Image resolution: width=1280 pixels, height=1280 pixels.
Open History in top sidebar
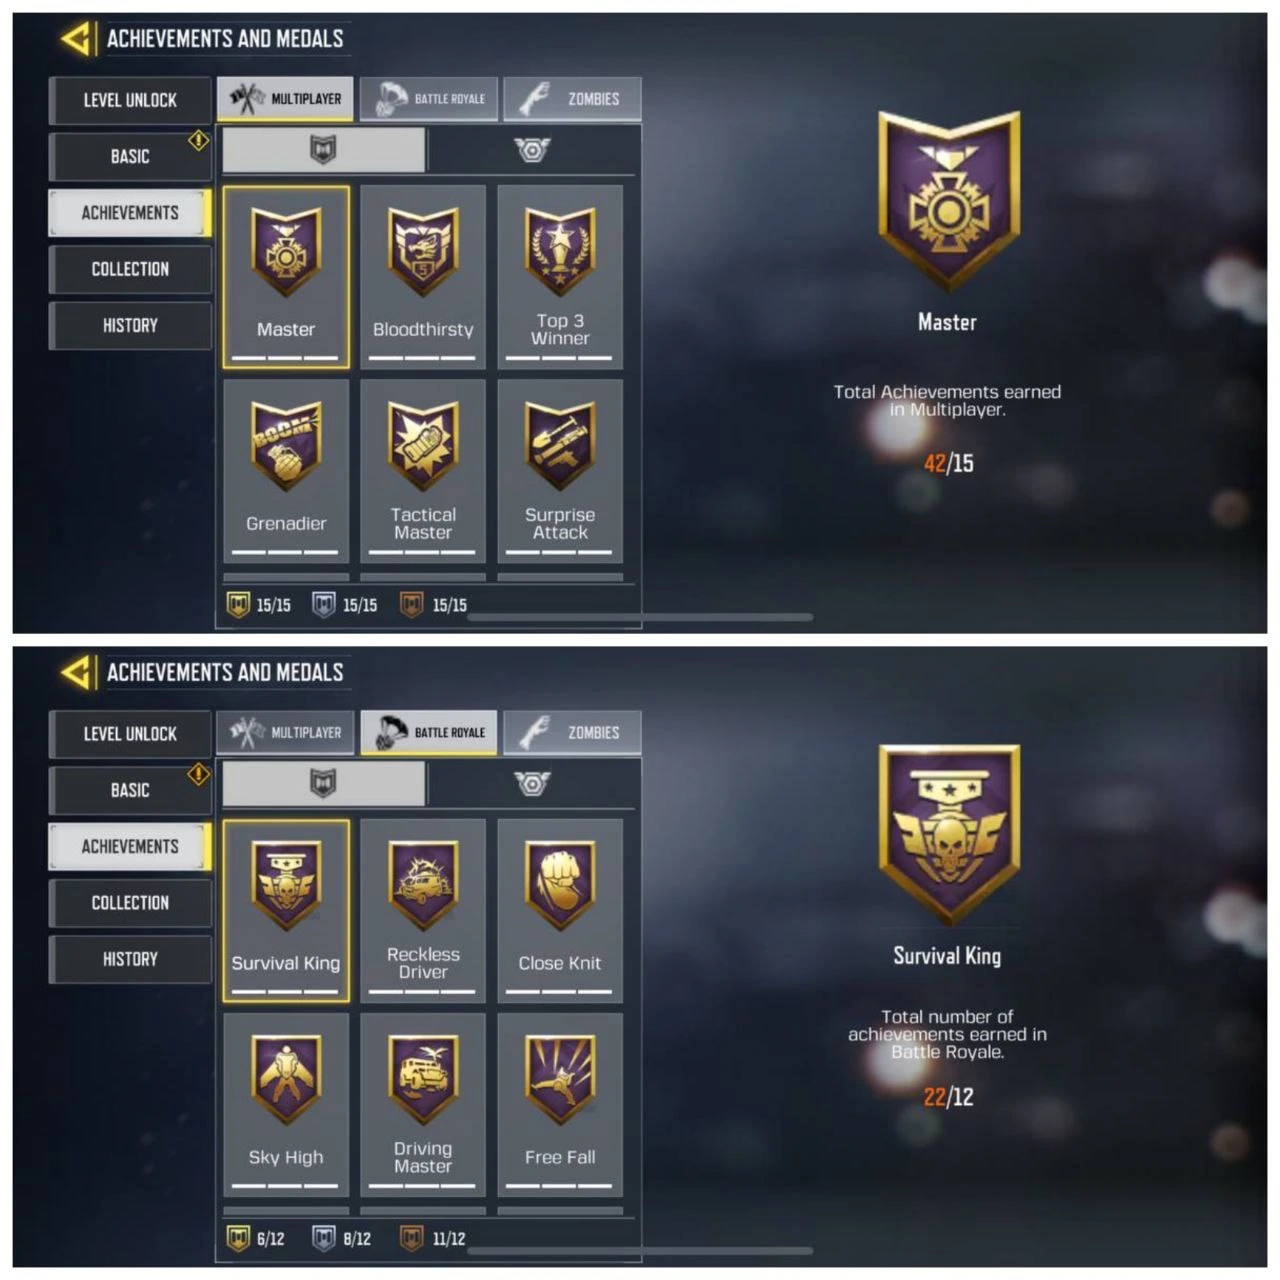pyautogui.click(x=130, y=325)
